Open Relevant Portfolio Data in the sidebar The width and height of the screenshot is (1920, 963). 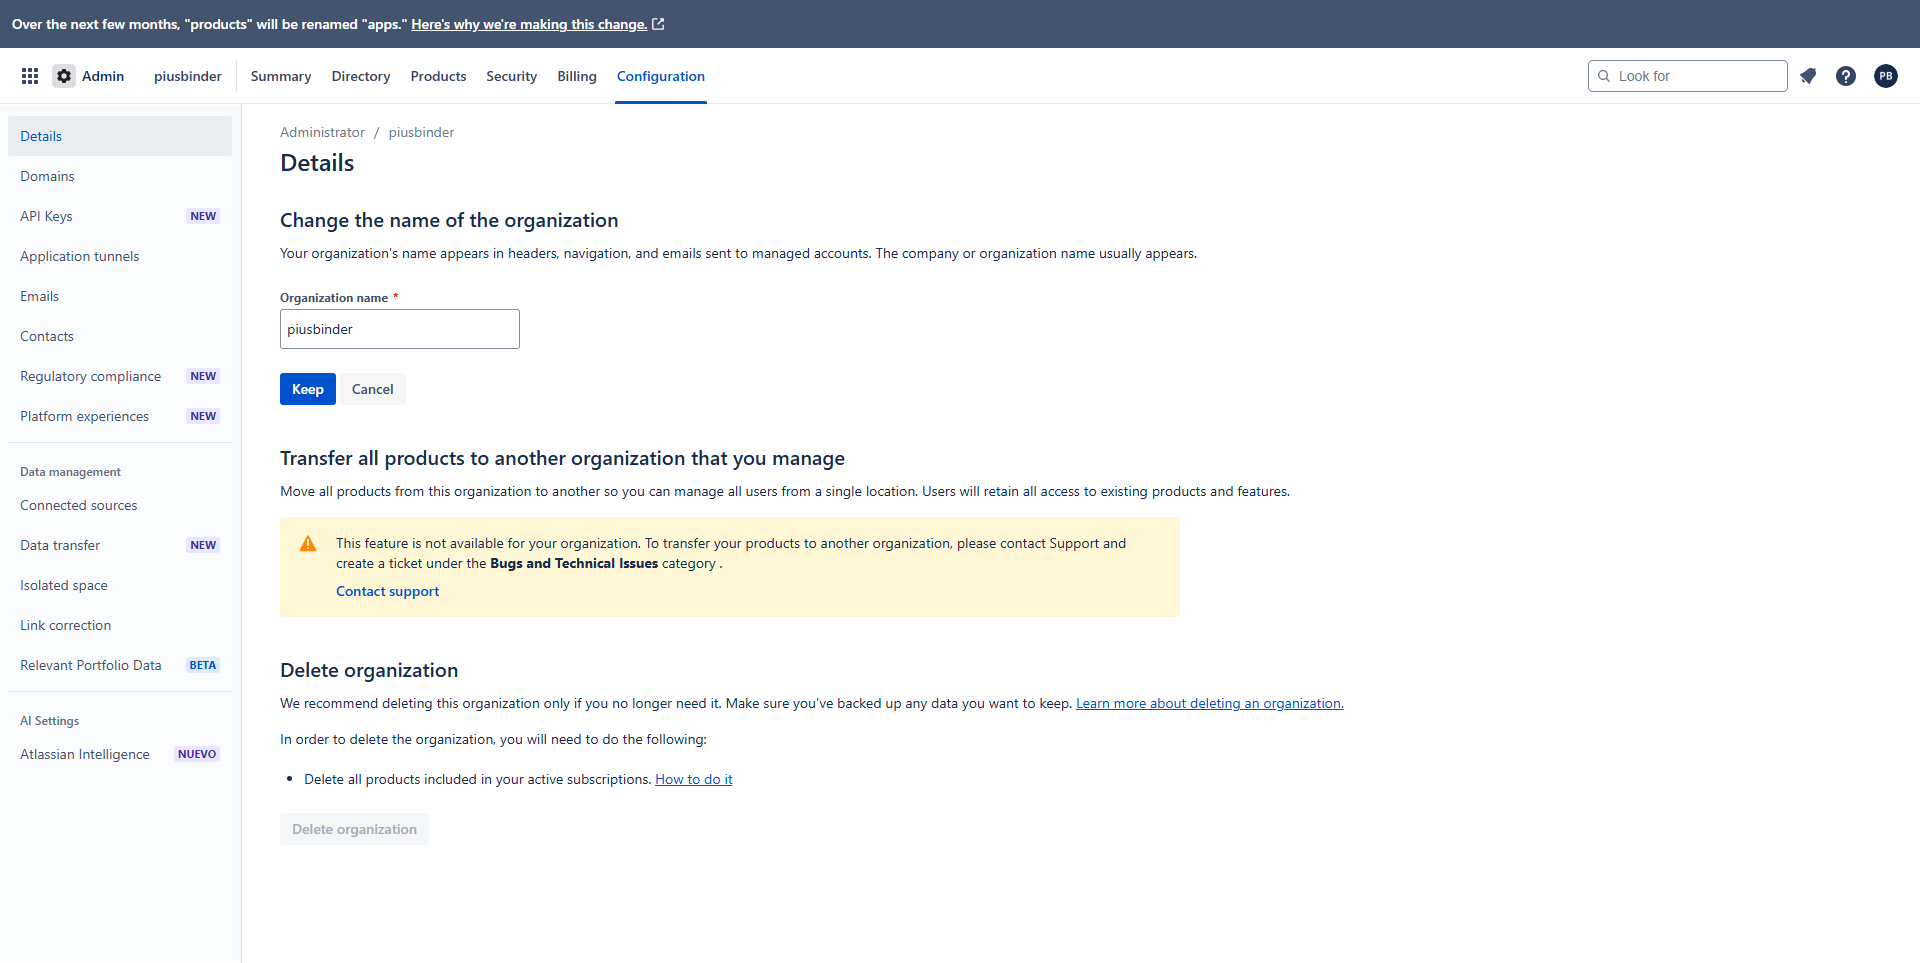click(120, 665)
